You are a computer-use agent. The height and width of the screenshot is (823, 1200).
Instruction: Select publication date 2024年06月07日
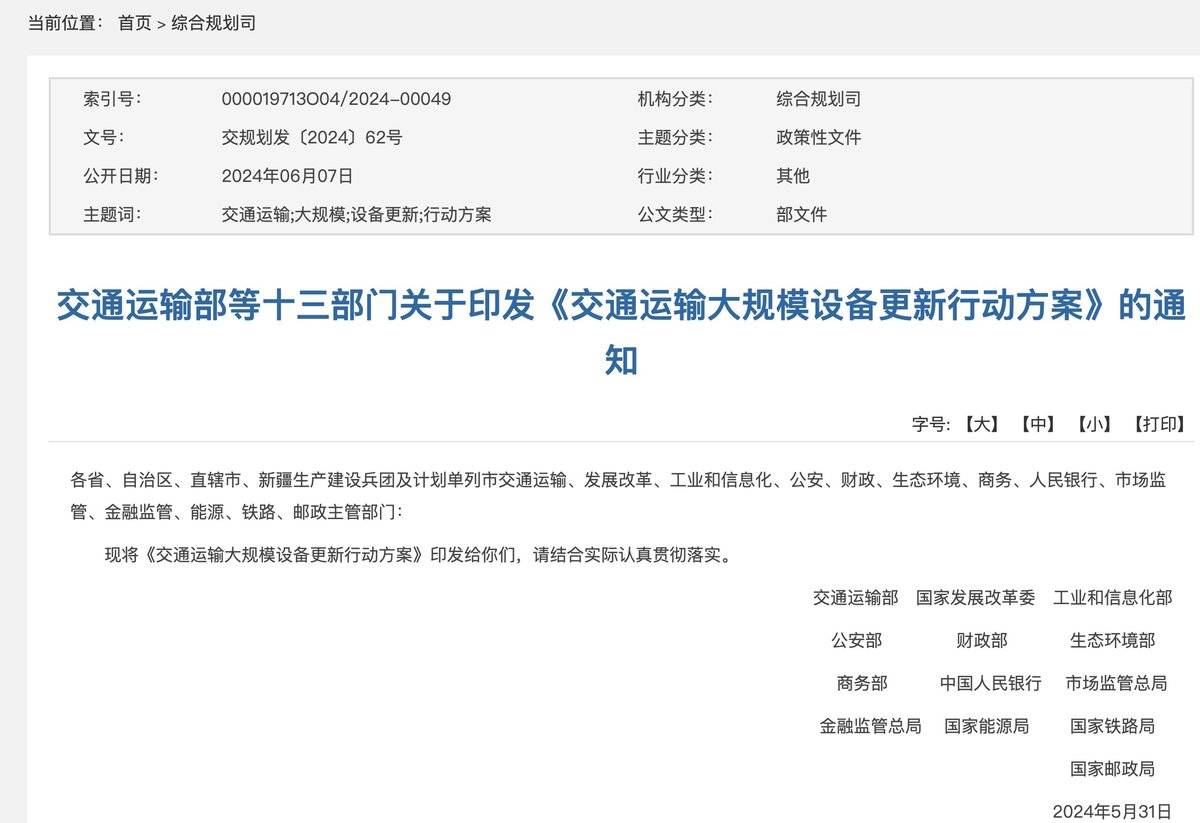pyautogui.click(x=287, y=176)
